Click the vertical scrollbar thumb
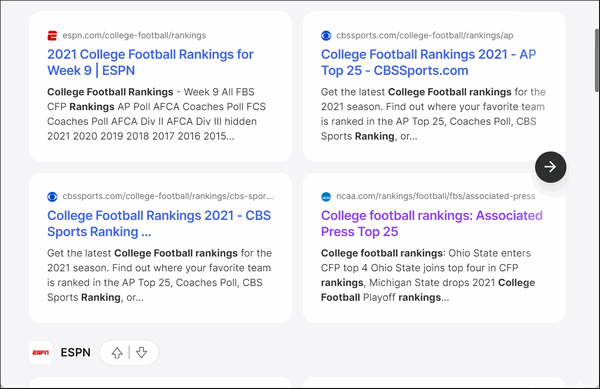This screenshot has width=600, height=389. (x=597, y=60)
